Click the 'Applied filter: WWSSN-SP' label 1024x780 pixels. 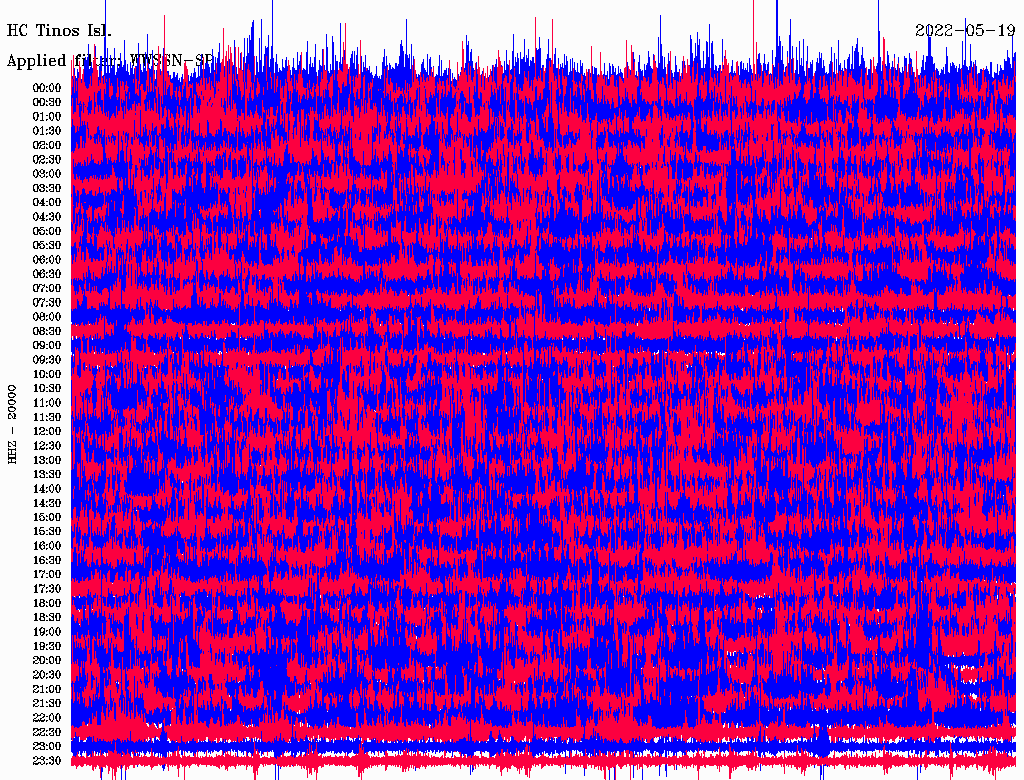[x=110, y=61]
